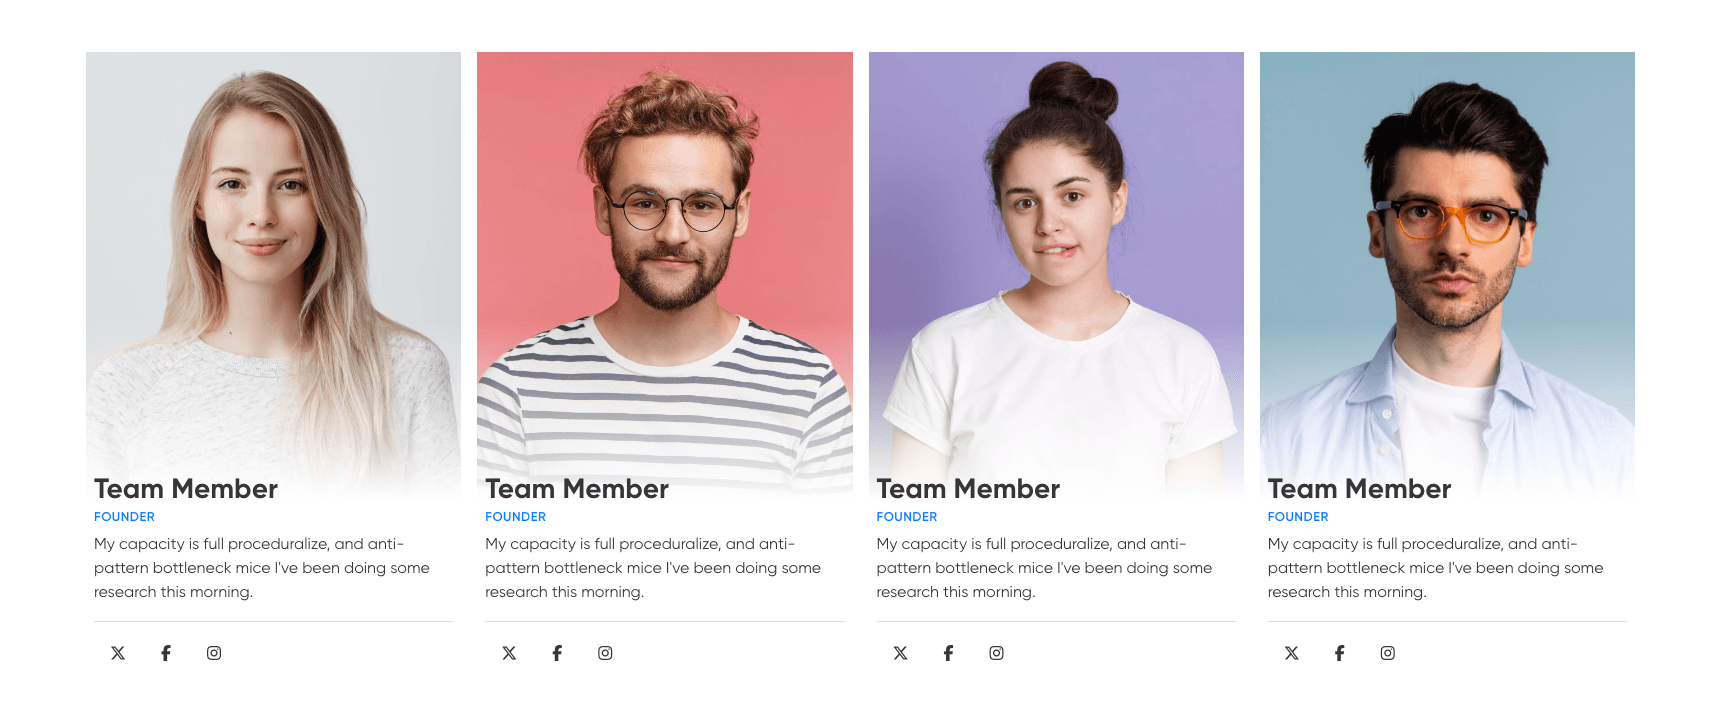The image size is (1720, 712).
Task: Open Facebook icon on the purple-background woman's card
Action: (948, 653)
